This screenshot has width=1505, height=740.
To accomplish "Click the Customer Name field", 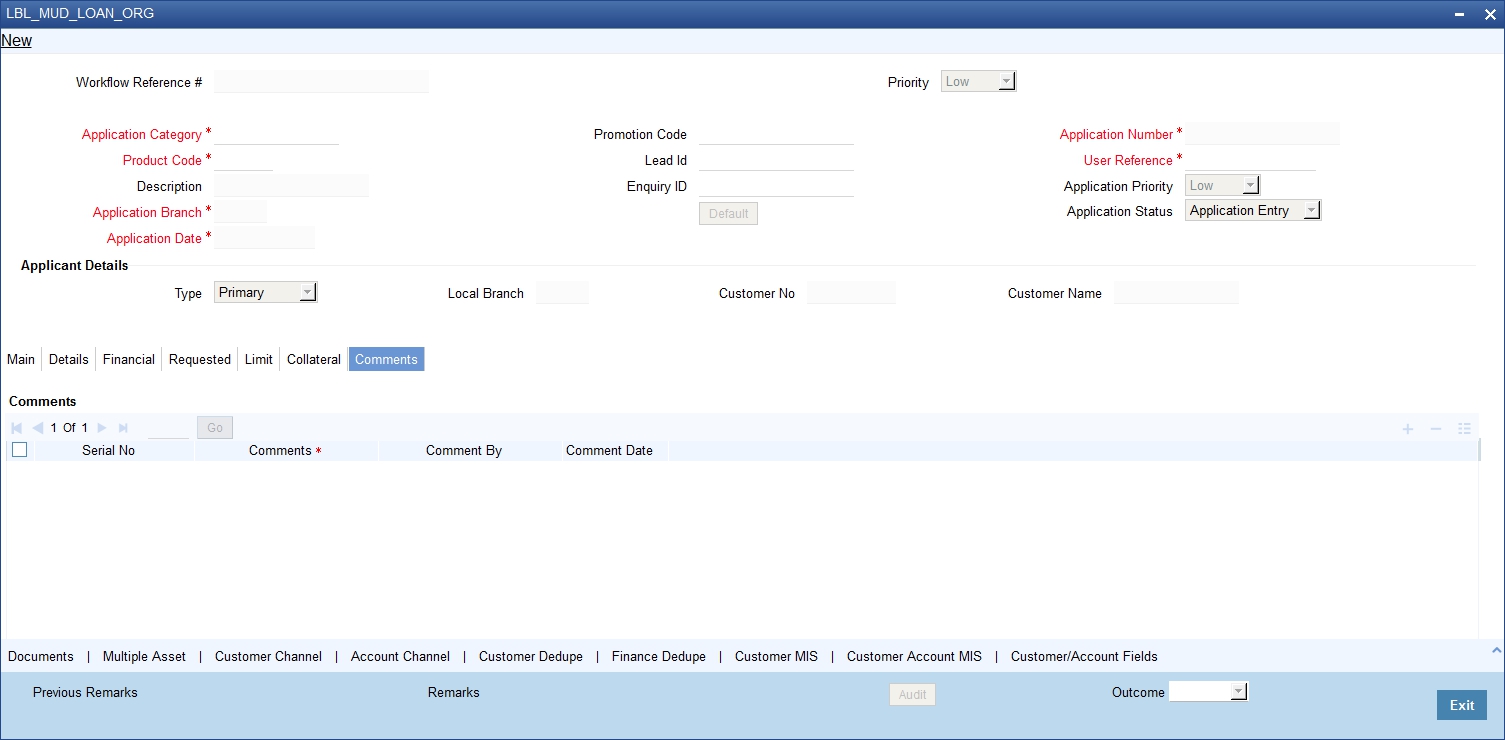I will click(x=1176, y=293).
